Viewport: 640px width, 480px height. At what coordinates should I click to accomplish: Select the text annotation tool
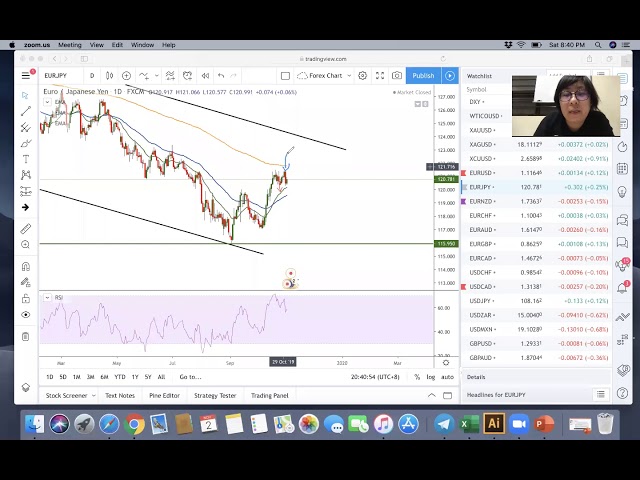click(25, 159)
